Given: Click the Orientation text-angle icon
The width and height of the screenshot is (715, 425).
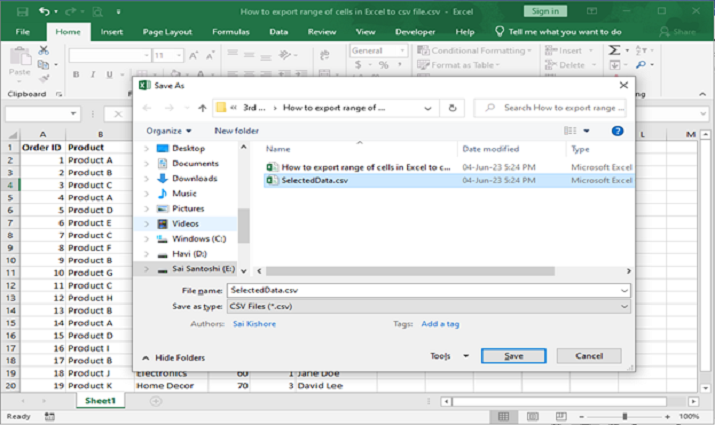Looking at the screenshot, I should [x=285, y=55].
